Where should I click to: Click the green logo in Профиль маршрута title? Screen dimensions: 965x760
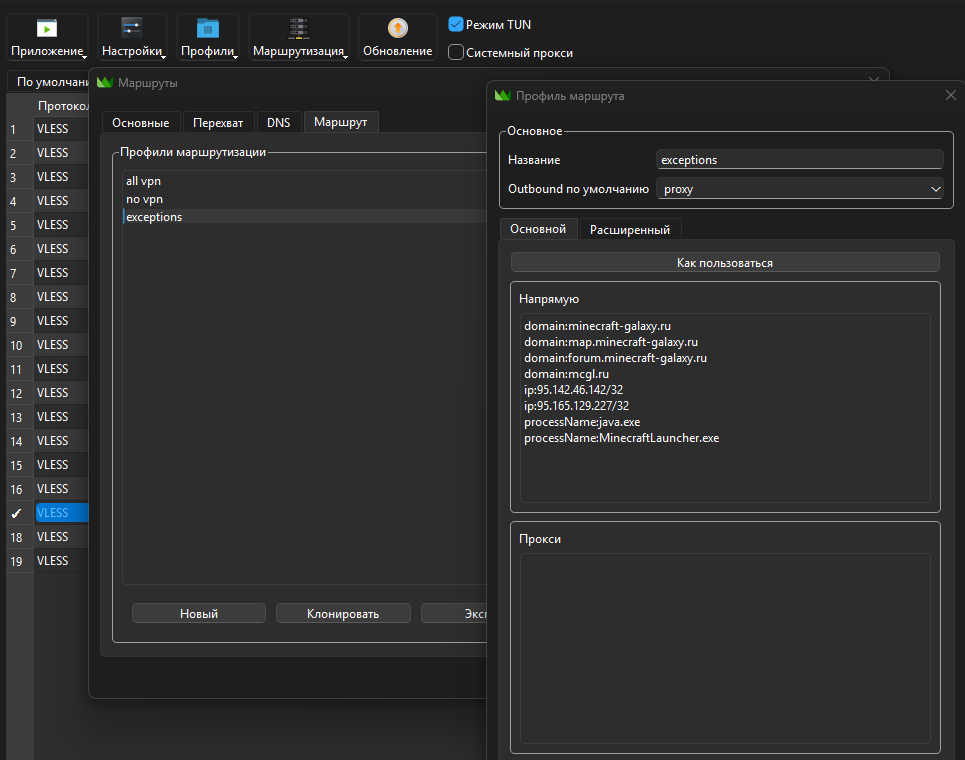click(x=503, y=96)
